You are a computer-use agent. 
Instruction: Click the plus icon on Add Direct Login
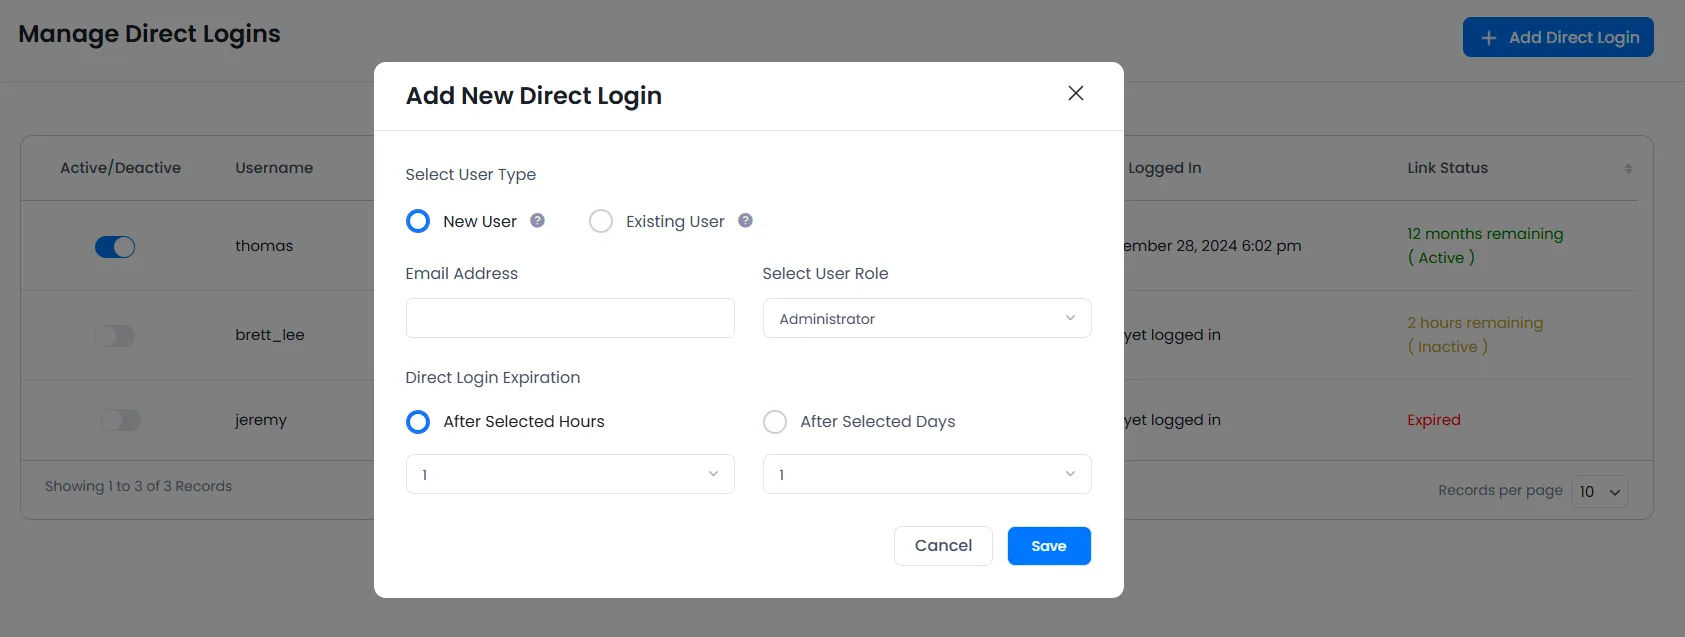(1487, 36)
